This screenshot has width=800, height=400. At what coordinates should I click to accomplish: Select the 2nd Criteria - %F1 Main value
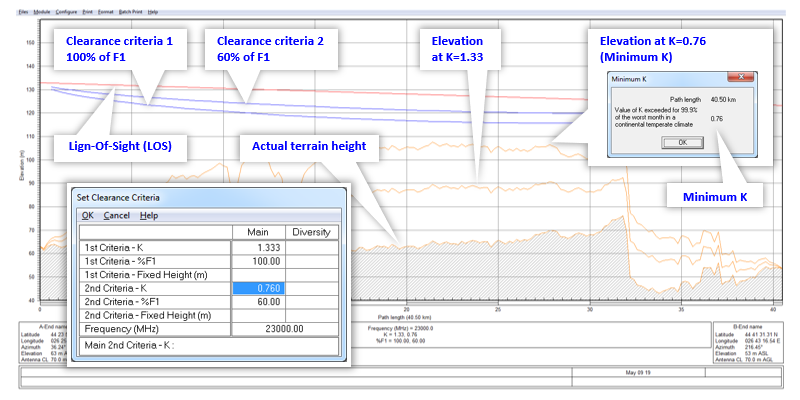point(258,302)
